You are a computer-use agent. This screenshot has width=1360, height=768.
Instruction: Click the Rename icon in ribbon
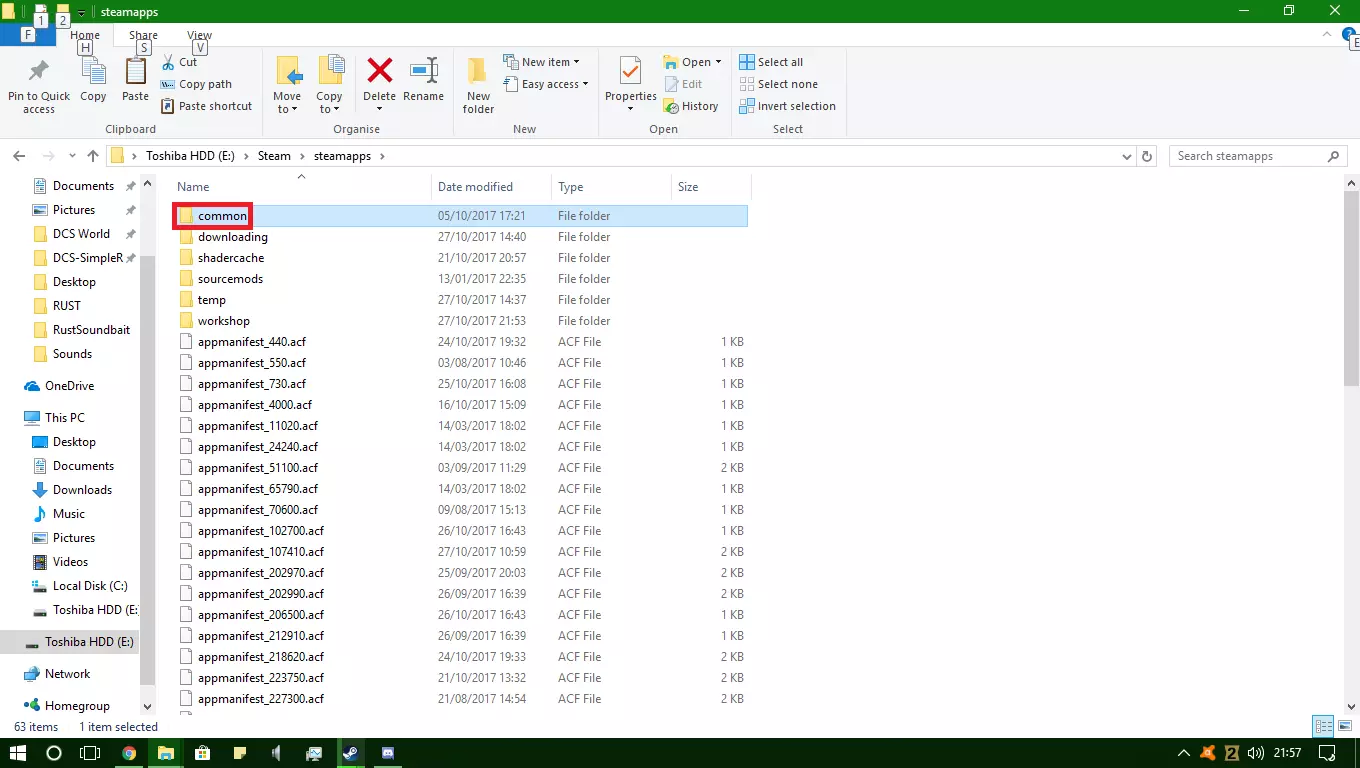point(423,72)
